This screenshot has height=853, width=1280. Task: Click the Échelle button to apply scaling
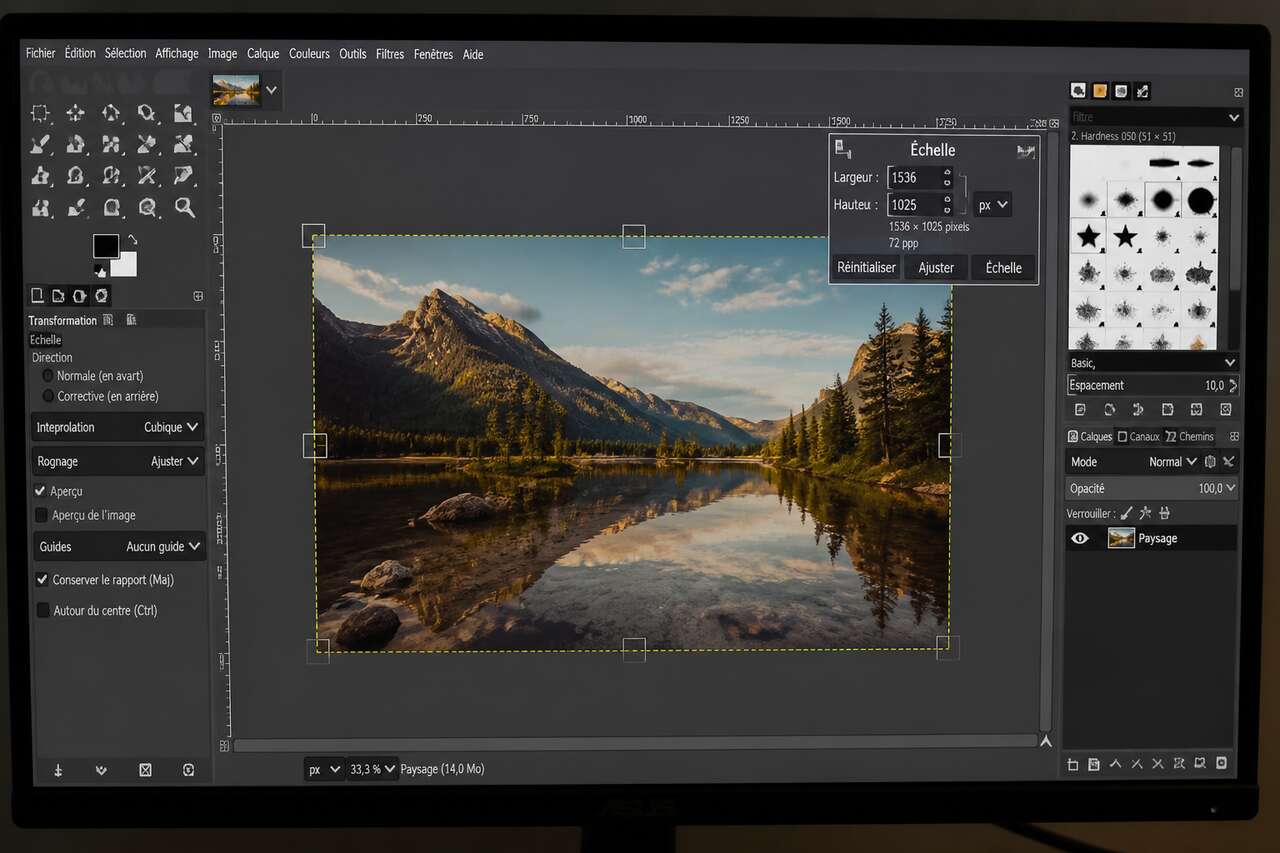pos(1003,268)
